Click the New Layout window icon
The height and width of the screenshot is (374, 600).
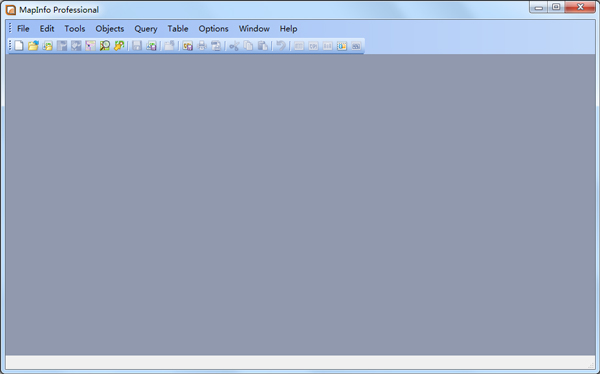click(341, 46)
